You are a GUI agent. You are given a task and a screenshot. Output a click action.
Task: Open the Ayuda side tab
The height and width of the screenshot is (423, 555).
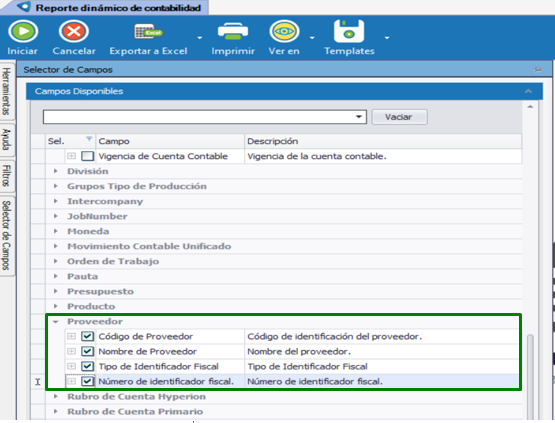[6, 139]
